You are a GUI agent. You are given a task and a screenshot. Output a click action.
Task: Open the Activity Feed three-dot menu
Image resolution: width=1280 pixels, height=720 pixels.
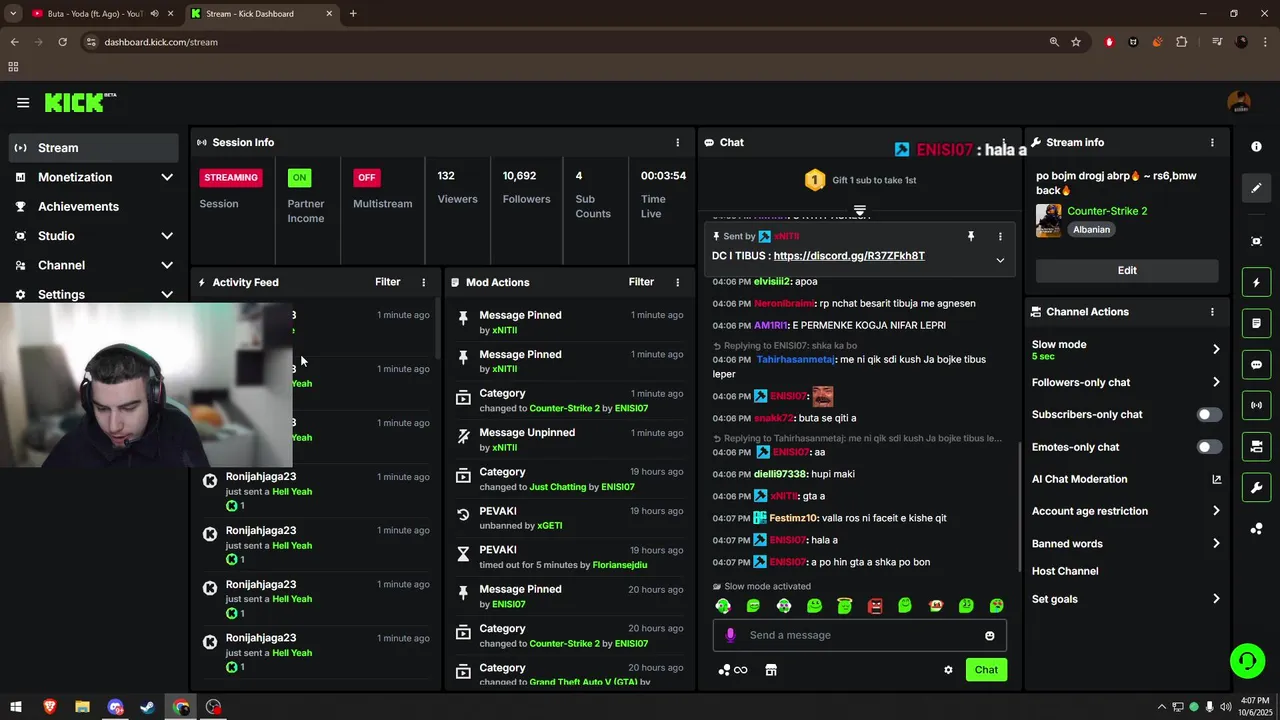[423, 282]
